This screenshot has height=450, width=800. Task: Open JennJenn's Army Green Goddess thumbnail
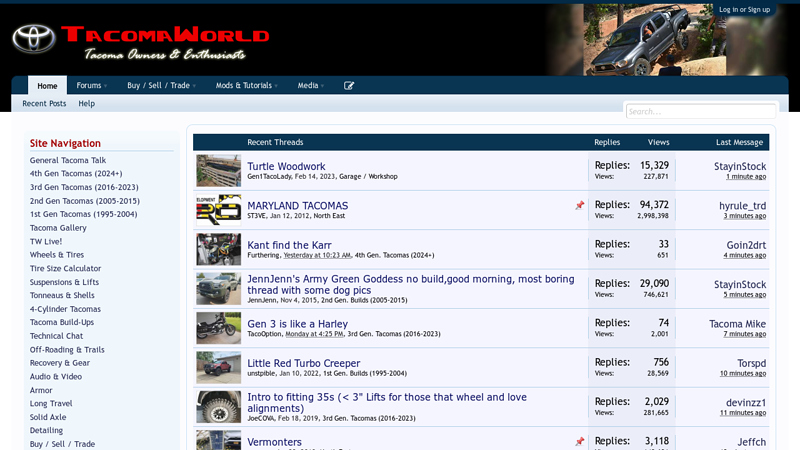click(x=218, y=288)
